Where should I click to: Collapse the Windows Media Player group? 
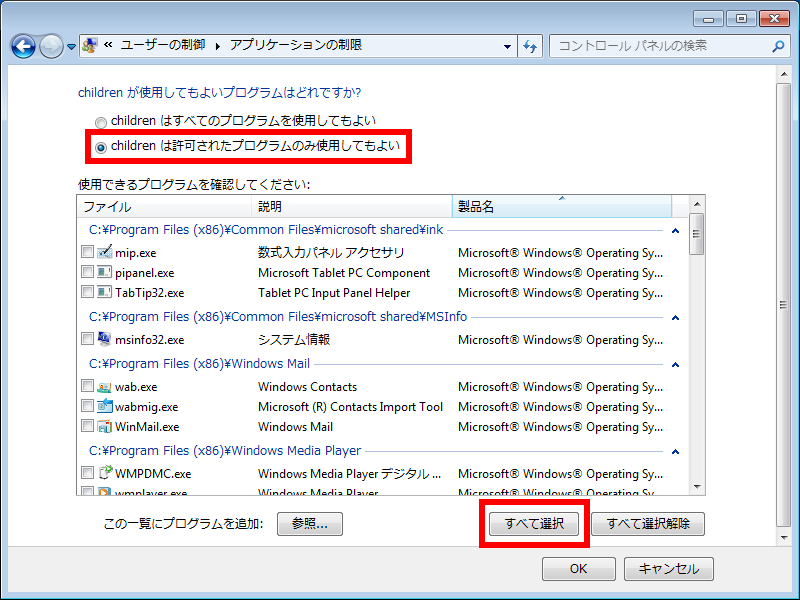[x=676, y=452]
